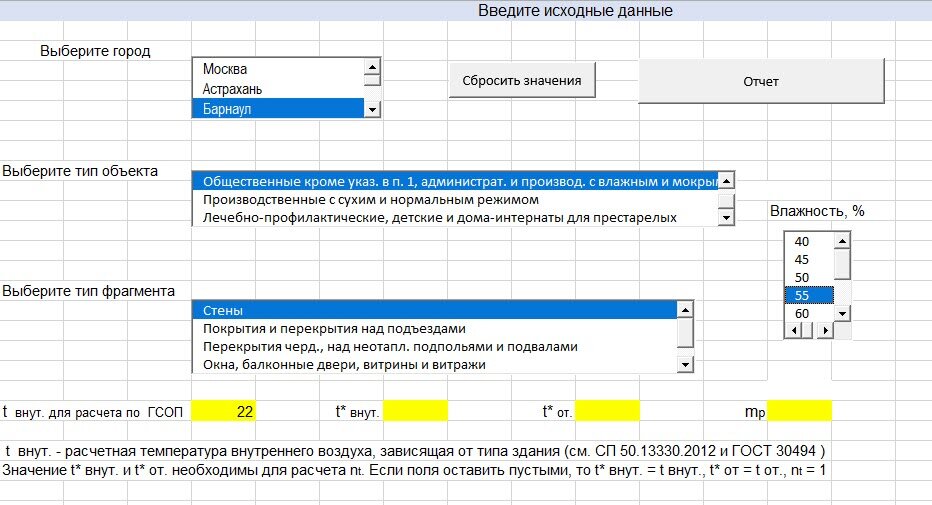Select humidity value 45
932x505 pixels.
click(x=809, y=260)
